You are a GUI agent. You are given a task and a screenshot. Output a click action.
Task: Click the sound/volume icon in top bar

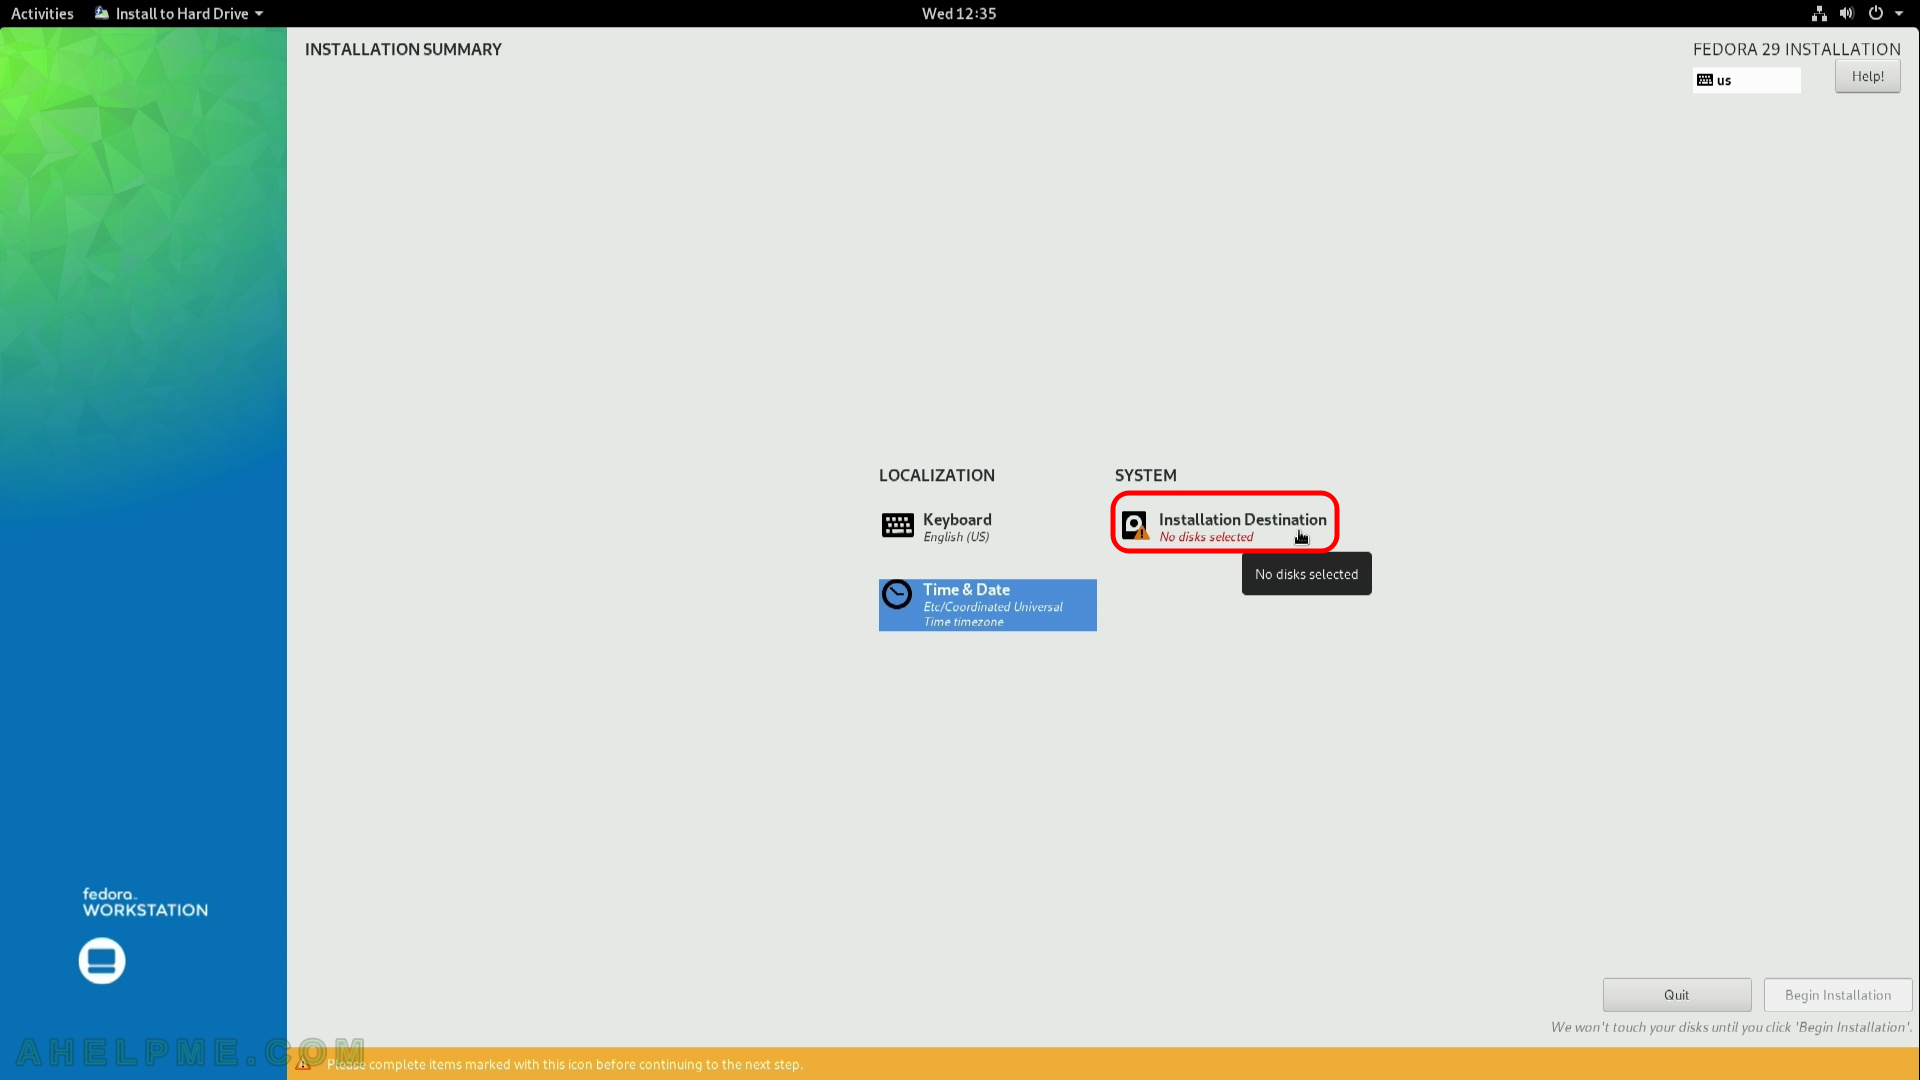coord(1846,13)
